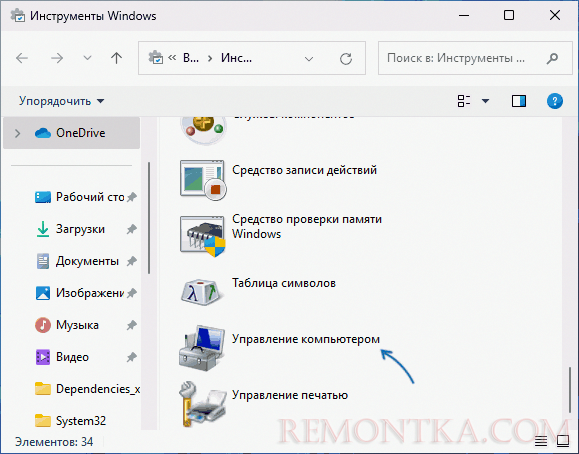This screenshot has height=454, width=579.
Task: Open the Windows Memory Diagnostic chip icon
Action: tap(203, 236)
